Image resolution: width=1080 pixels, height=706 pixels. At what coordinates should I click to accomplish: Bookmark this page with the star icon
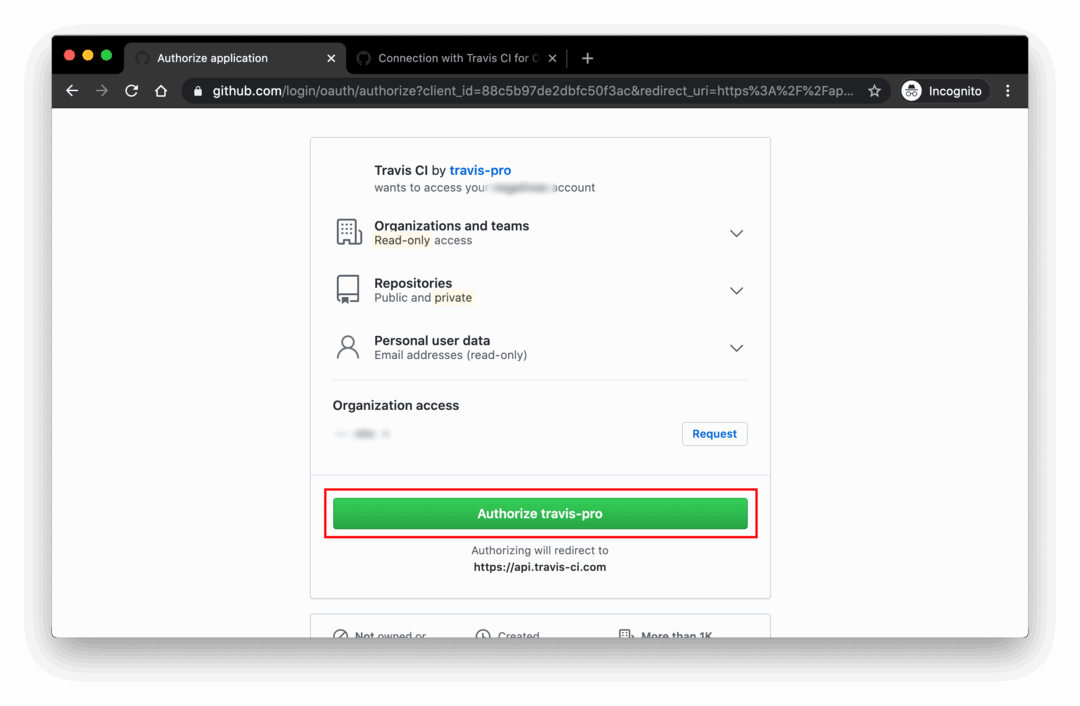point(874,91)
